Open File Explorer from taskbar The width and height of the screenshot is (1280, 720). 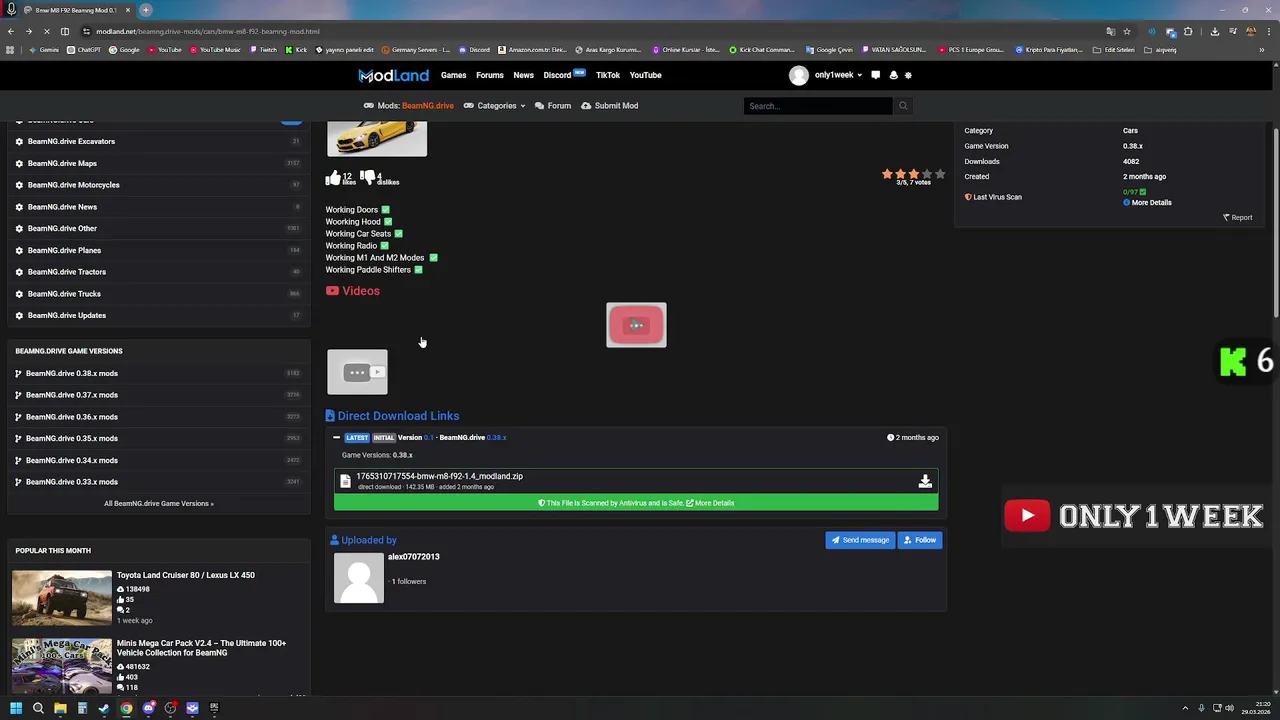click(60, 708)
